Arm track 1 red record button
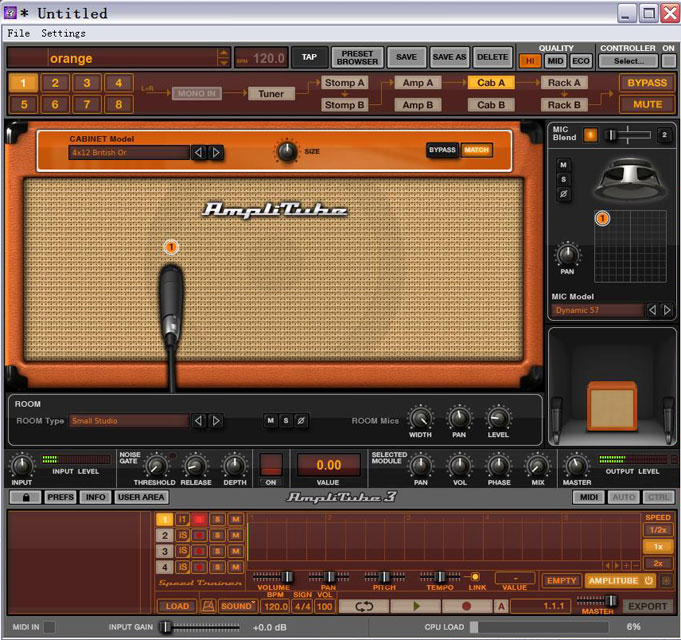This screenshot has width=681, height=640. tap(200, 519)
